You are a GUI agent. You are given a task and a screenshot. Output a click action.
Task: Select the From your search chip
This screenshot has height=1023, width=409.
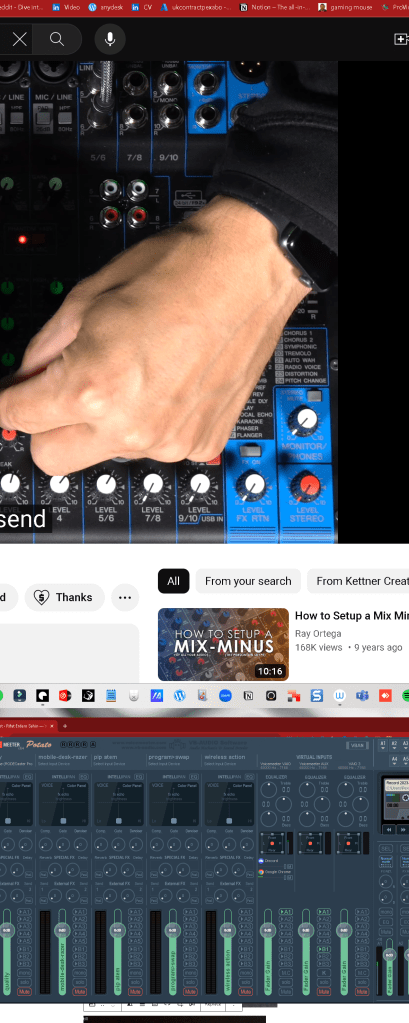click(x=248, y=581)
